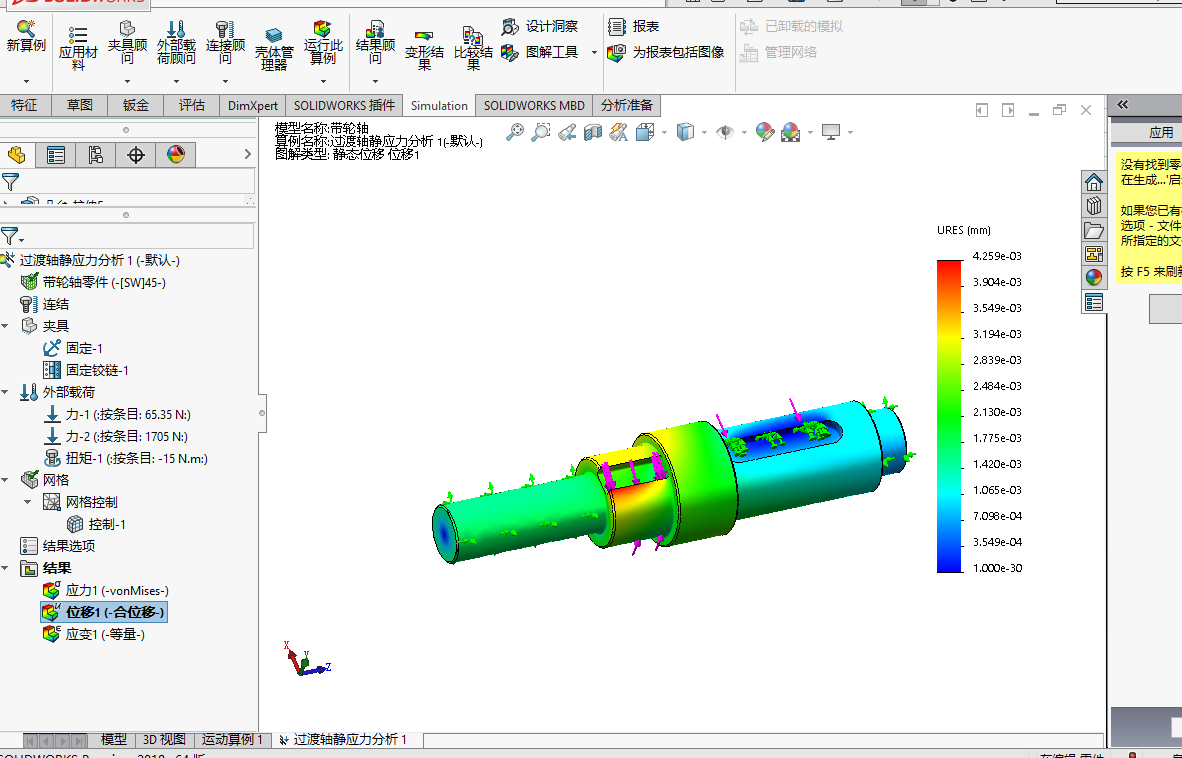Click Zoom to Area icon in view toolbar

540,133
